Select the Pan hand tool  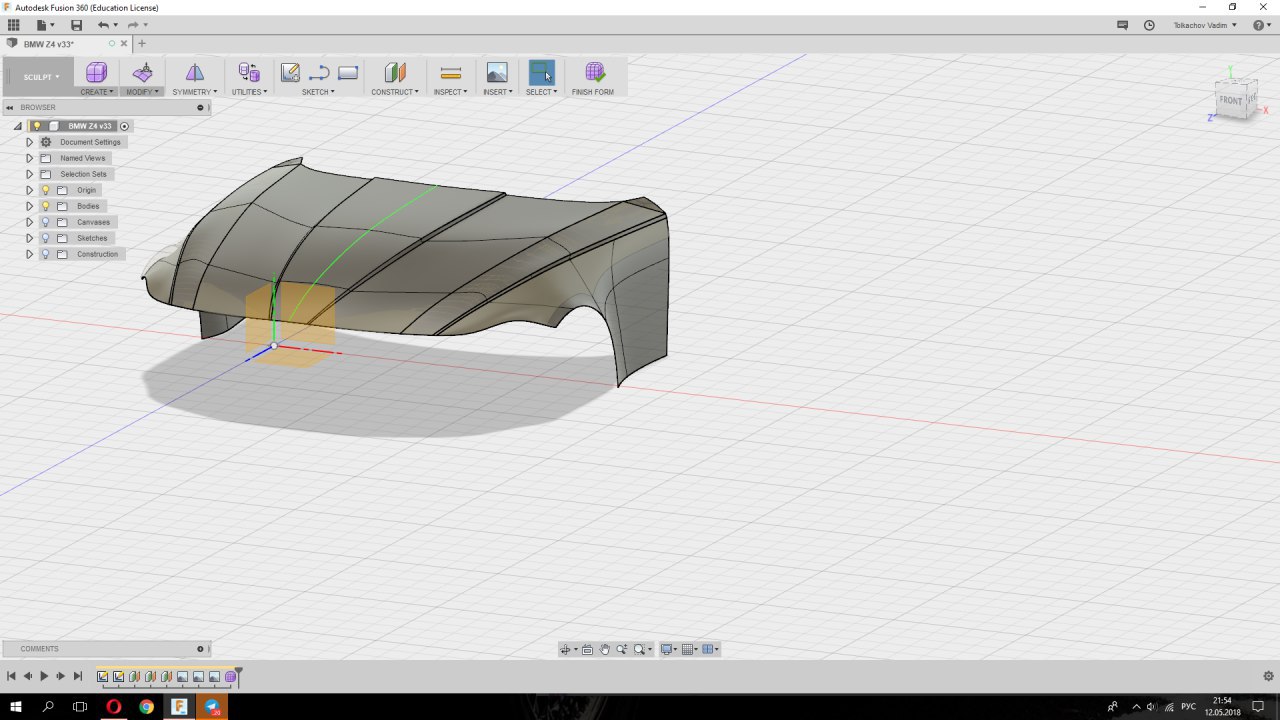tap(605, 649)
